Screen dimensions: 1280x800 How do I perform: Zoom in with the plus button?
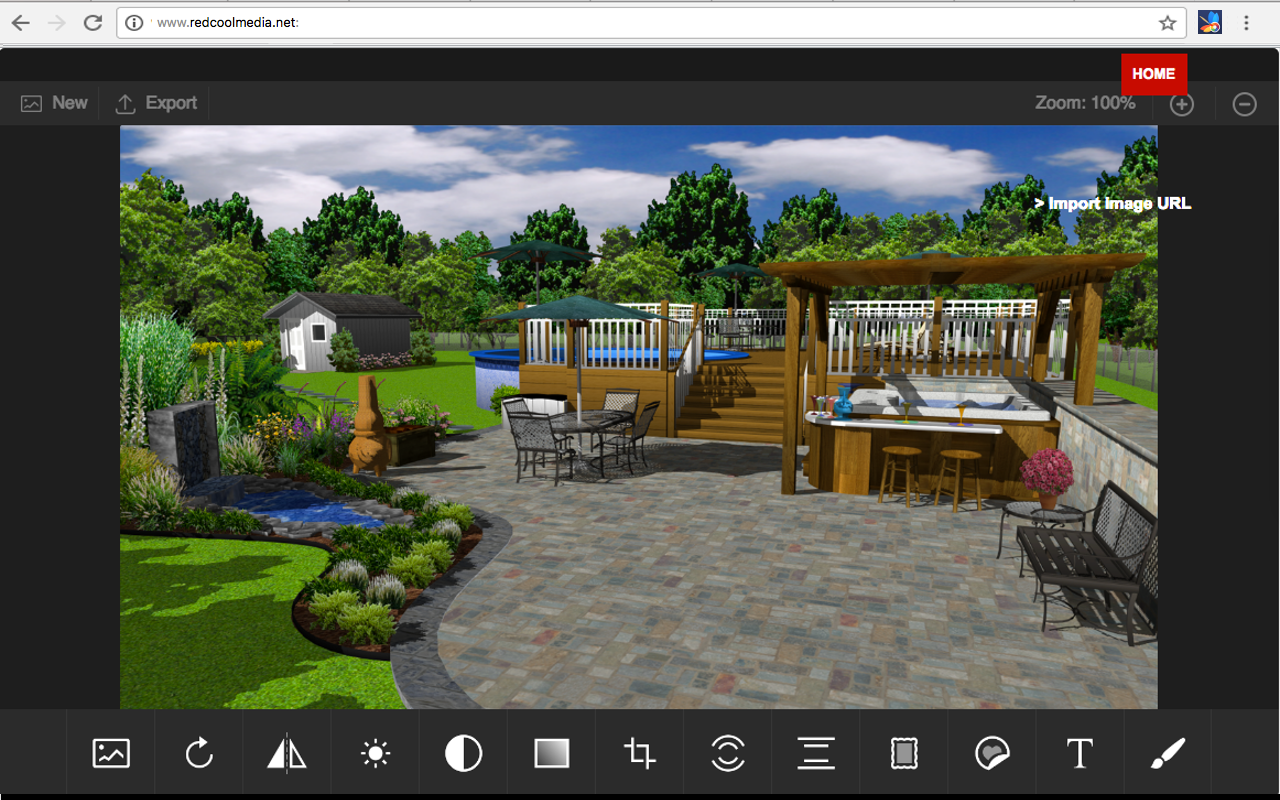point(1182,104)
